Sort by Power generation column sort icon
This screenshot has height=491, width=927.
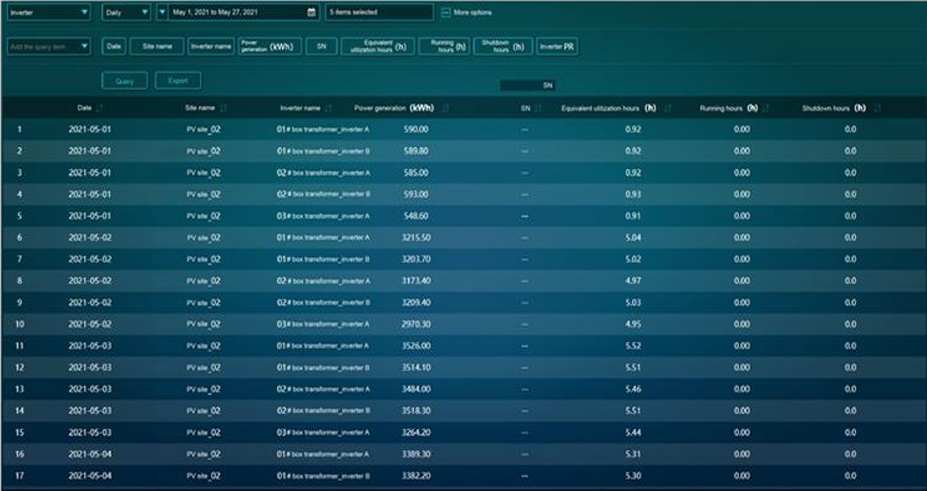(445, 109)
